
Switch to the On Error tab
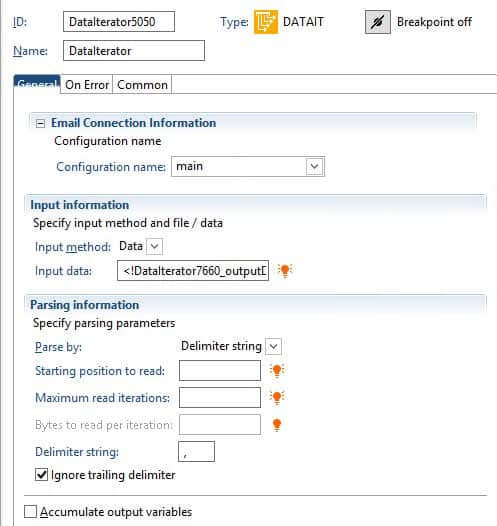pos(87,85)
